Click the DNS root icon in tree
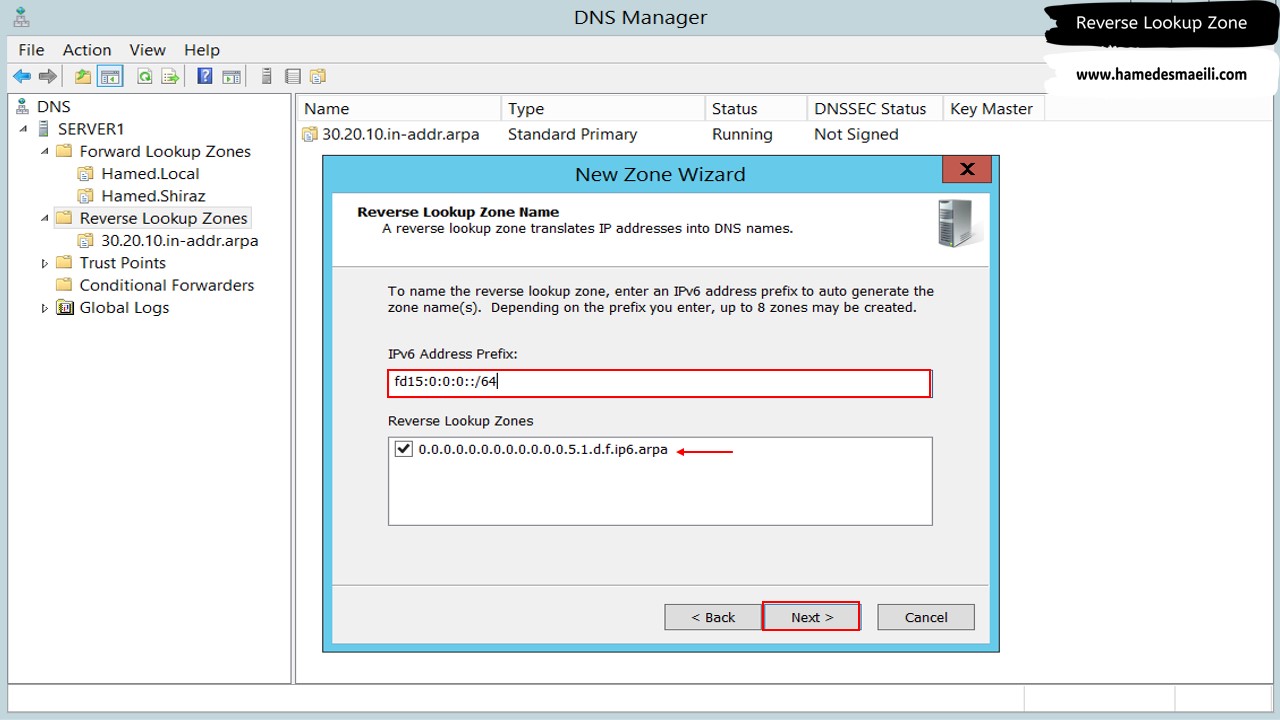The image size is (1280, 720). click(22, 107)
